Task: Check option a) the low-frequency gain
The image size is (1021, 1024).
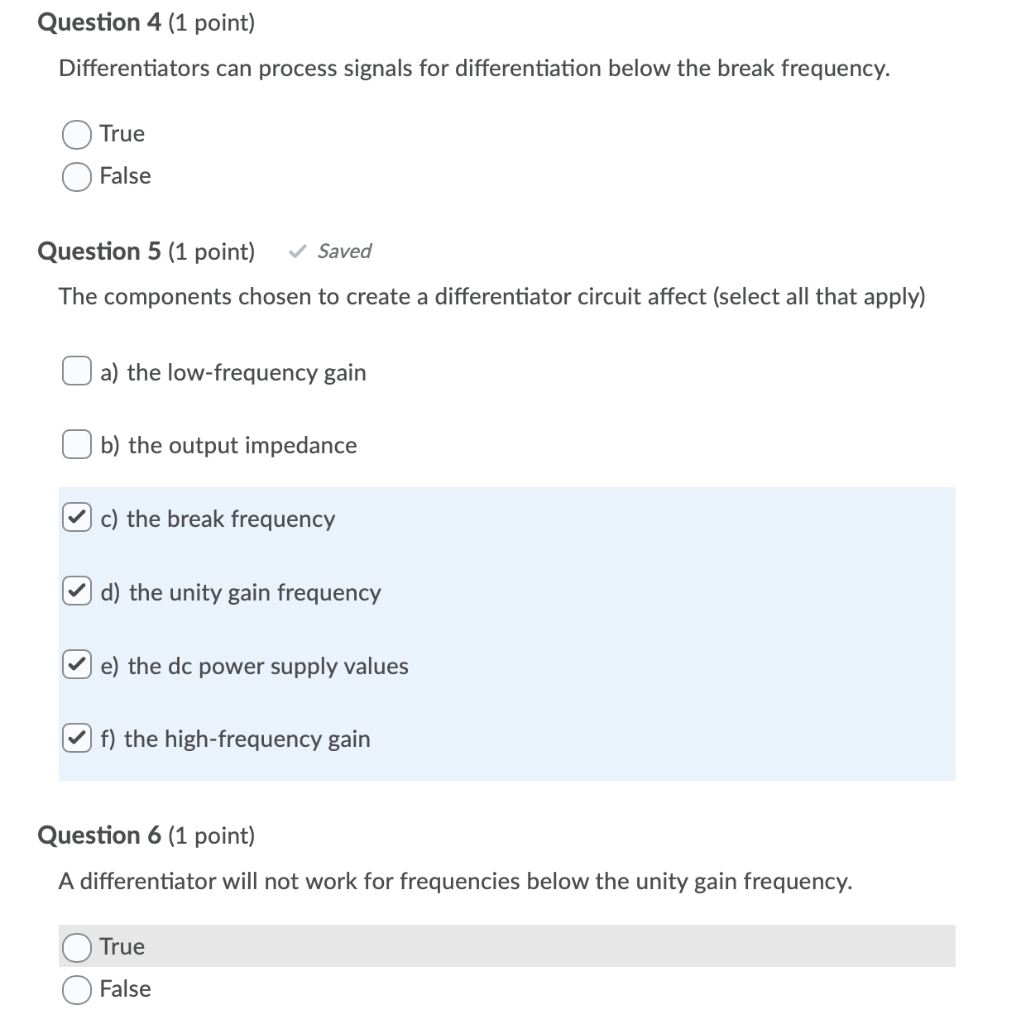Action: [x=75, y=370]
